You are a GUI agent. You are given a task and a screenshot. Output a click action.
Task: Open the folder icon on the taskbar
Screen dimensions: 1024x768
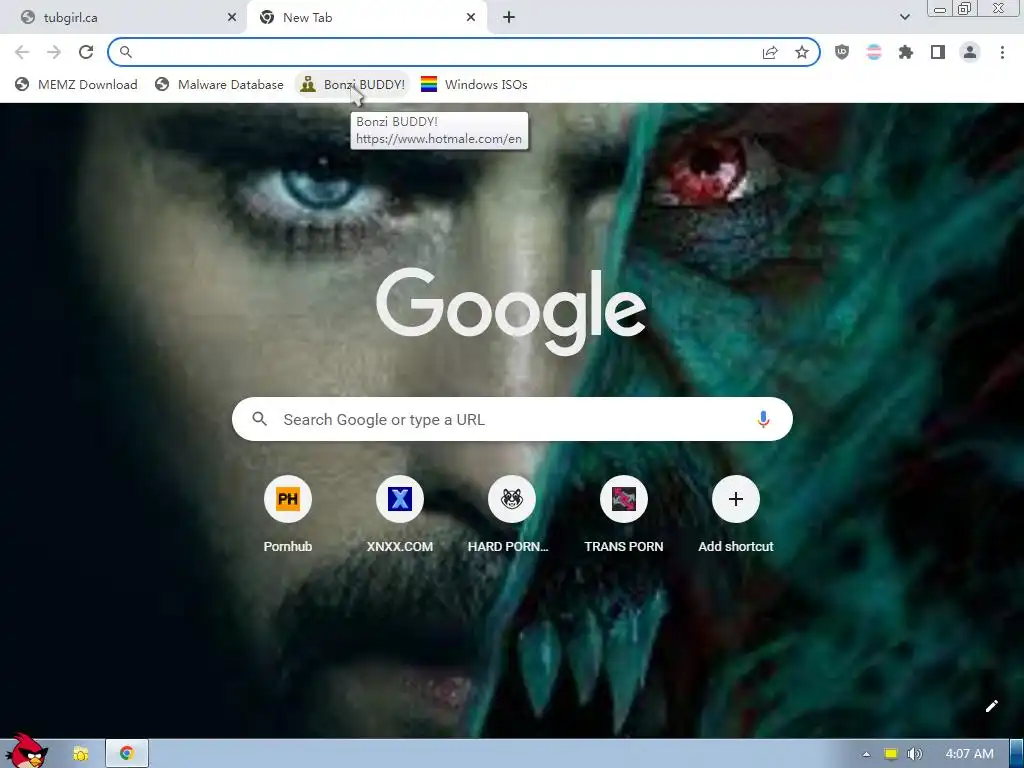pyautogui.click(x=81, y=754)
